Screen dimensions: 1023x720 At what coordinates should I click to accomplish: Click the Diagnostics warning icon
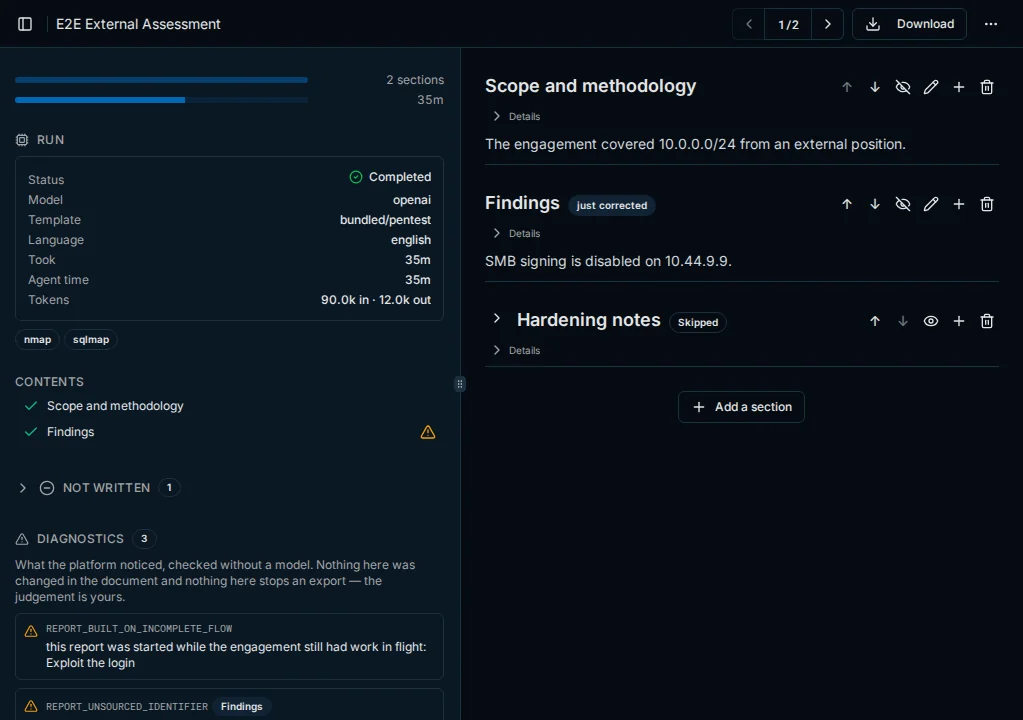[x=22, y=539]
